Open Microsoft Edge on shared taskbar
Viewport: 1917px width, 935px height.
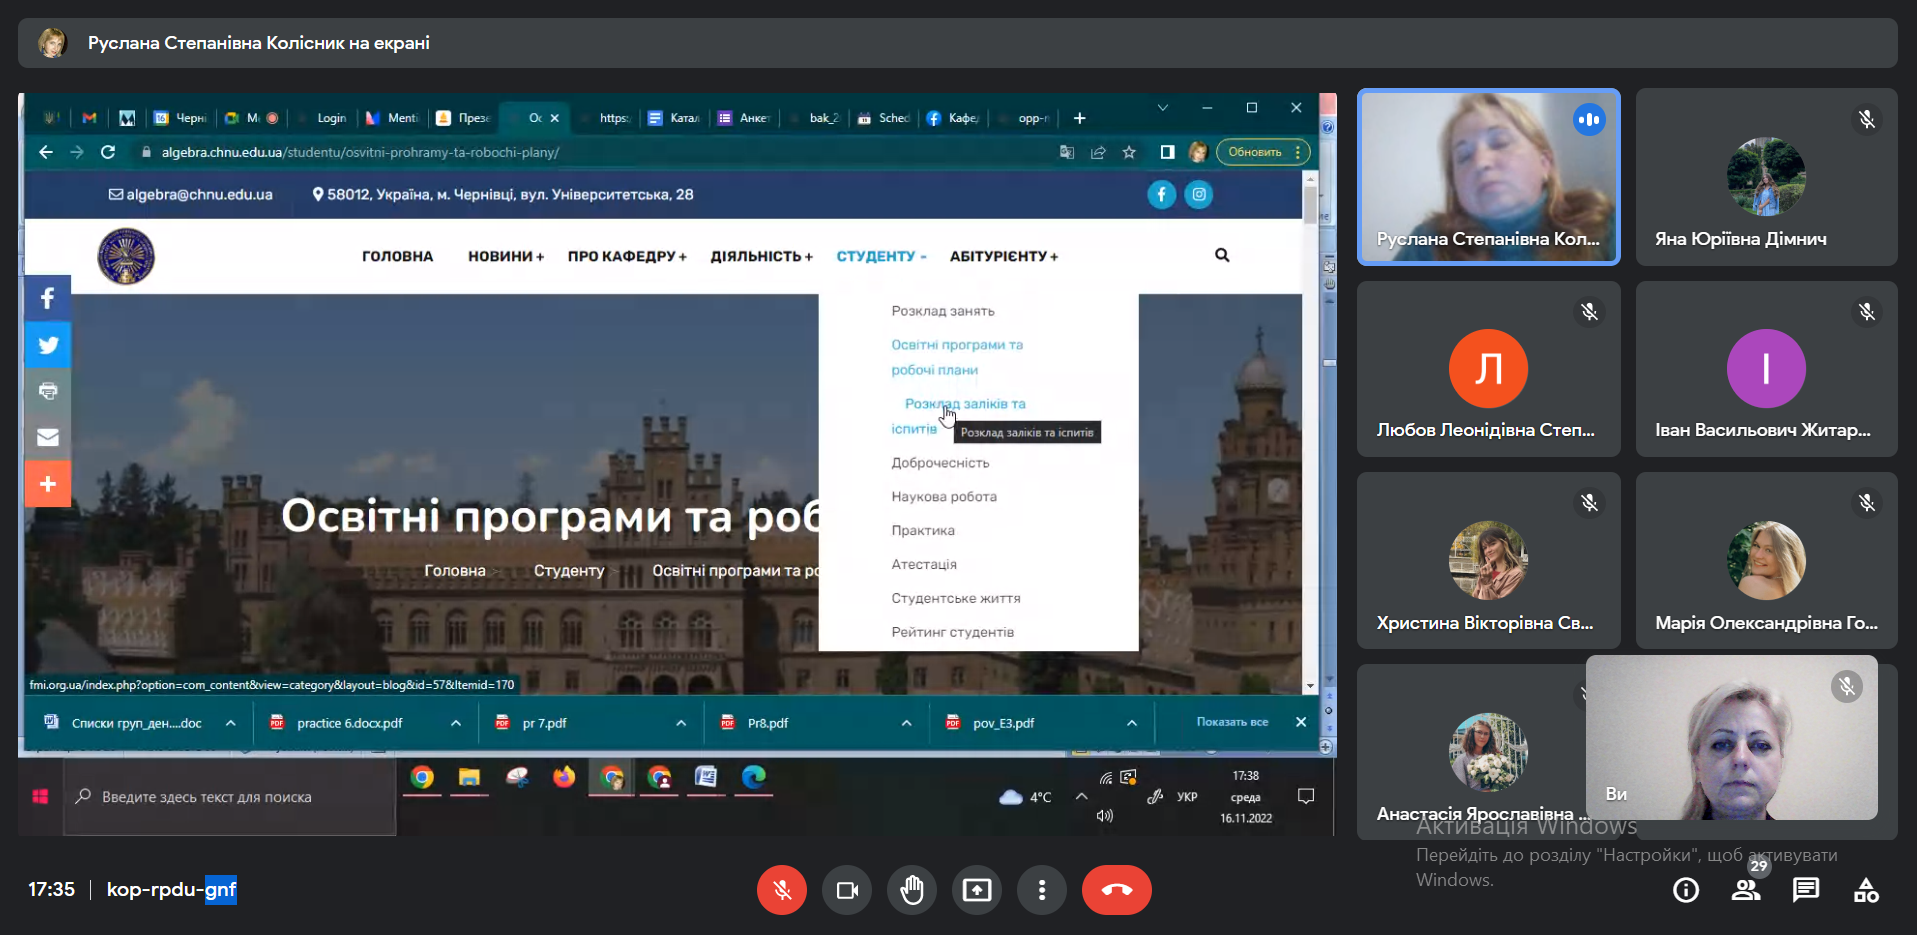point(754,777)
